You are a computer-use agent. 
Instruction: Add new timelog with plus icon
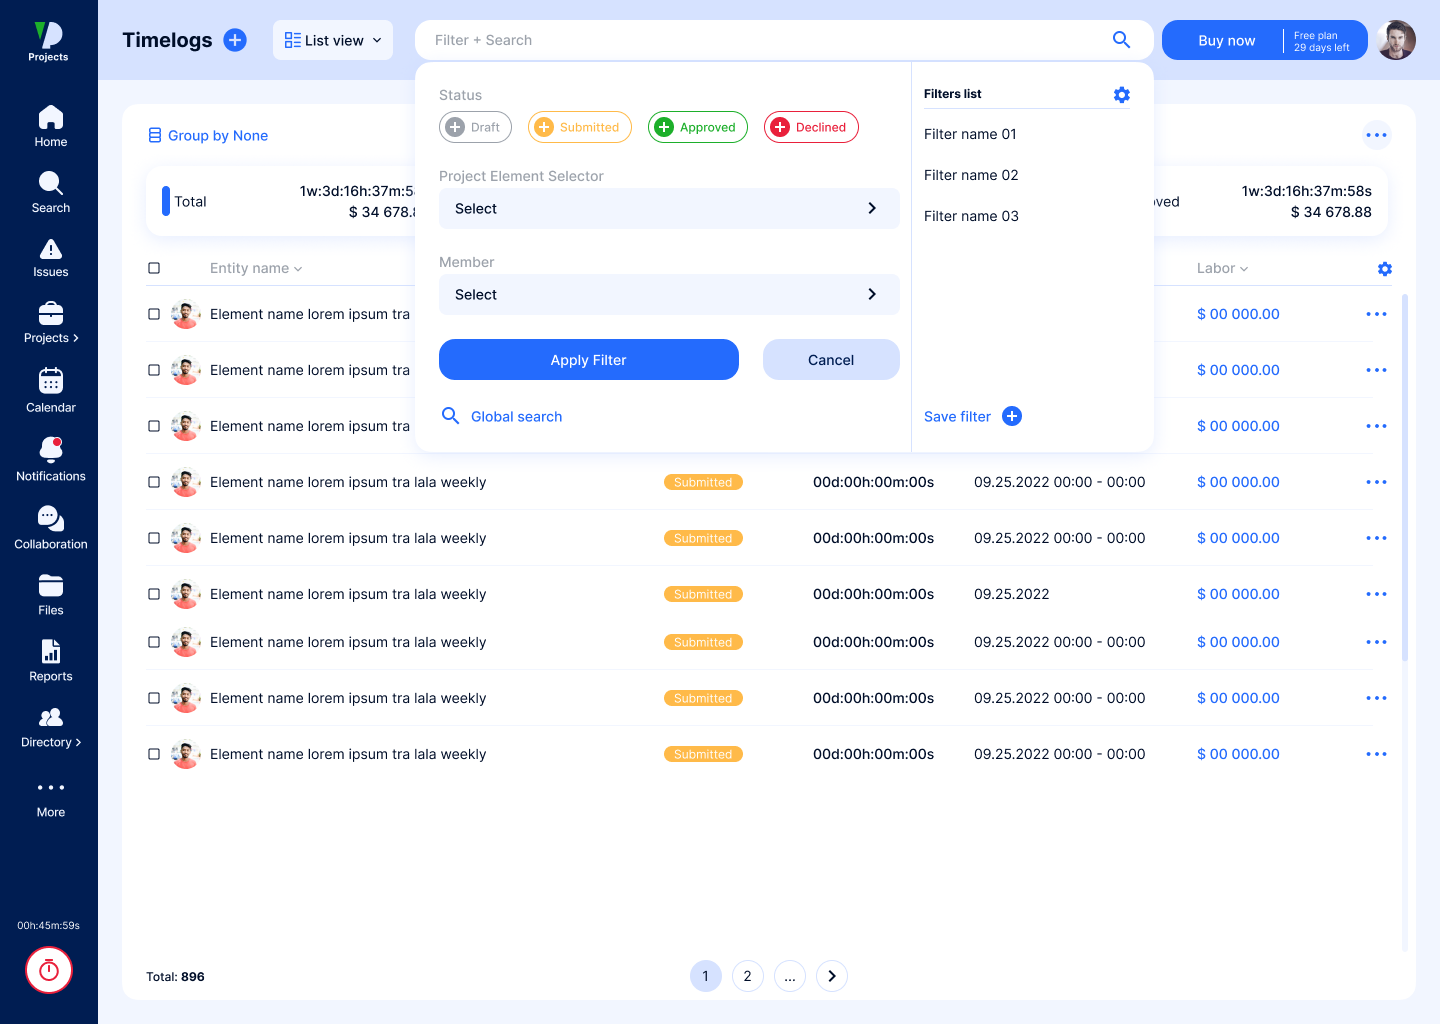pos(235,40)
